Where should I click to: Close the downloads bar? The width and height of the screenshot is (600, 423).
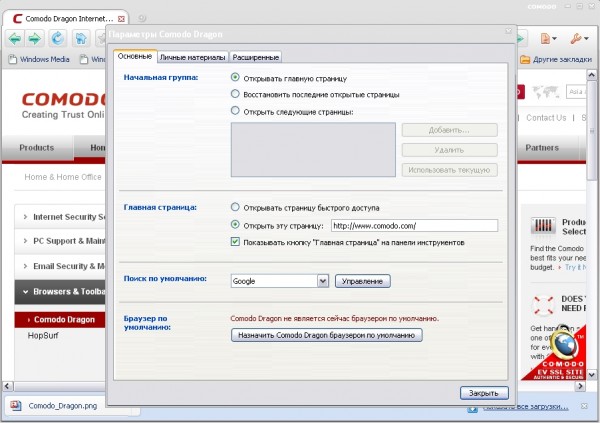[x=584, y=406]
